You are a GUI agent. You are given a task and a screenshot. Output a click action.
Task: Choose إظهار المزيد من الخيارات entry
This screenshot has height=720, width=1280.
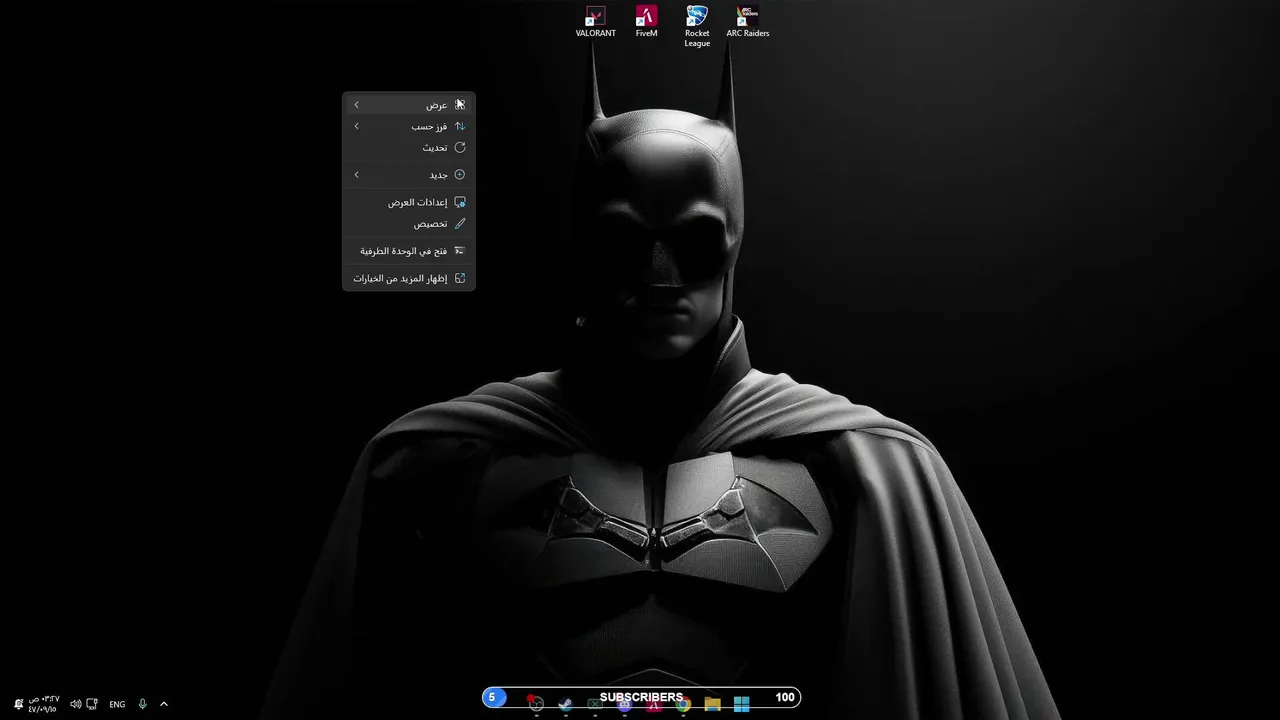(x=409, y=278)
